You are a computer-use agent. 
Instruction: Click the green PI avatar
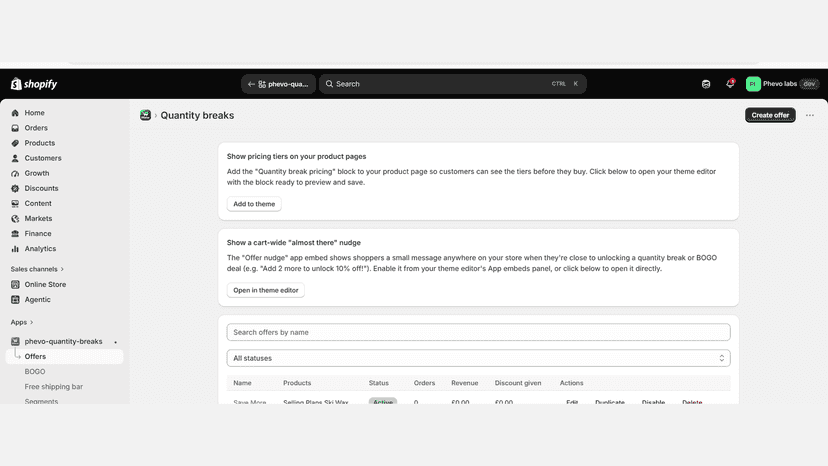753,84
